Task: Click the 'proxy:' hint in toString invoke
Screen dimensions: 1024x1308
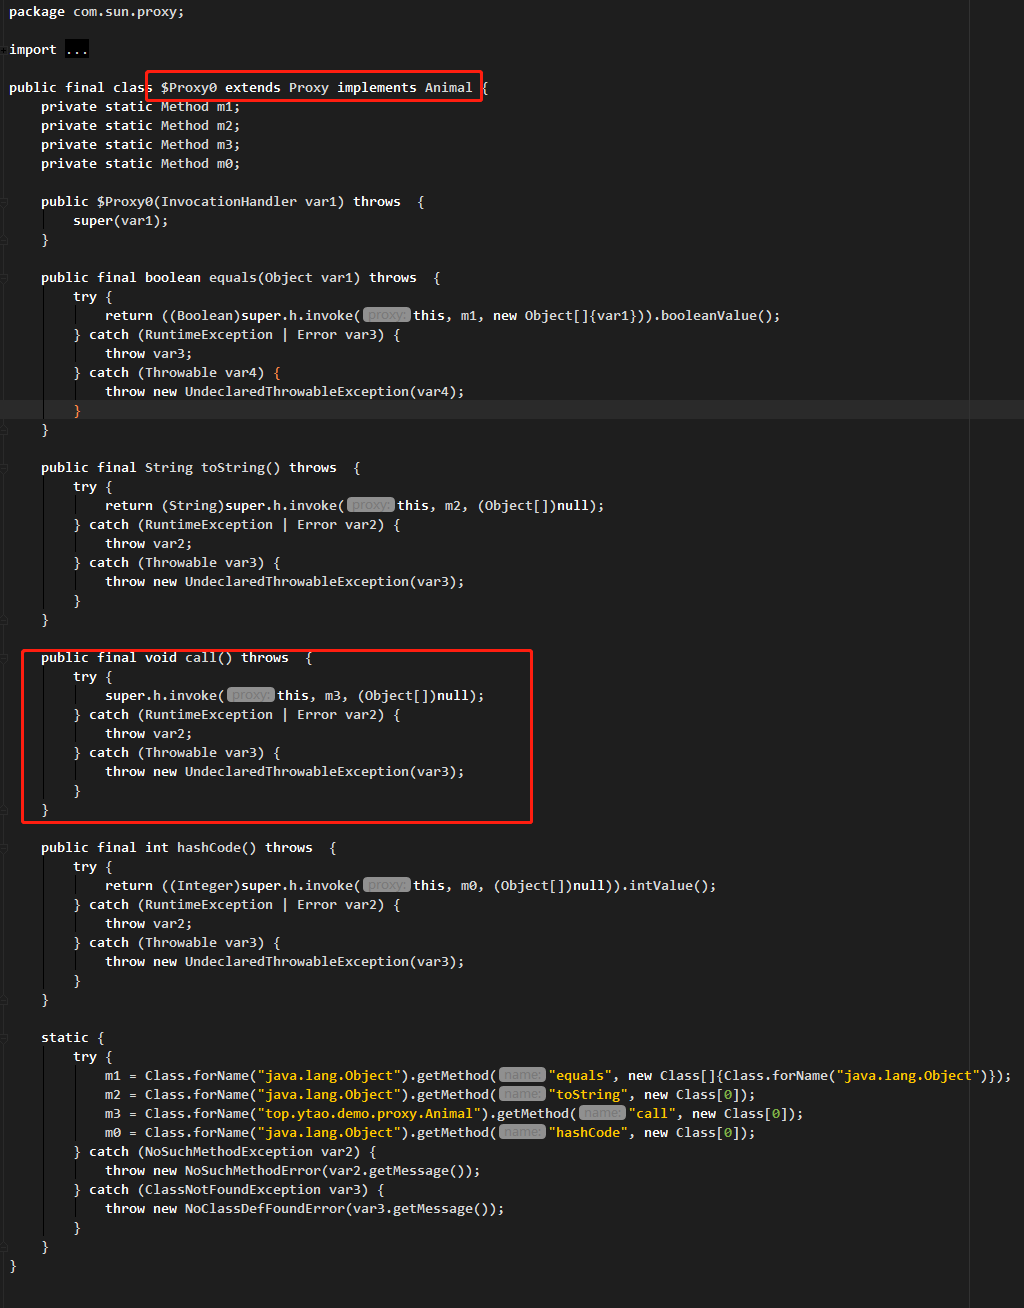Action: [371, 506]
